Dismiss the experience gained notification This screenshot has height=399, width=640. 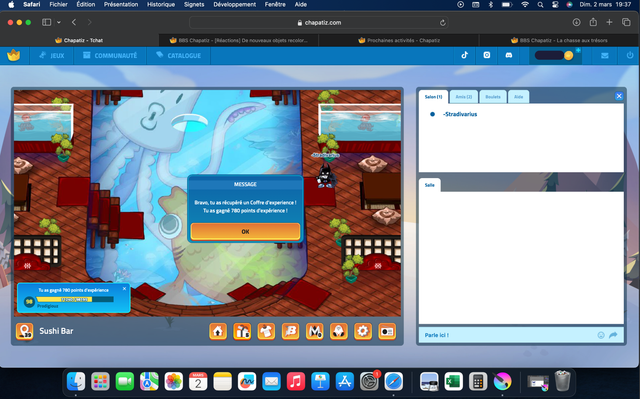124,288
